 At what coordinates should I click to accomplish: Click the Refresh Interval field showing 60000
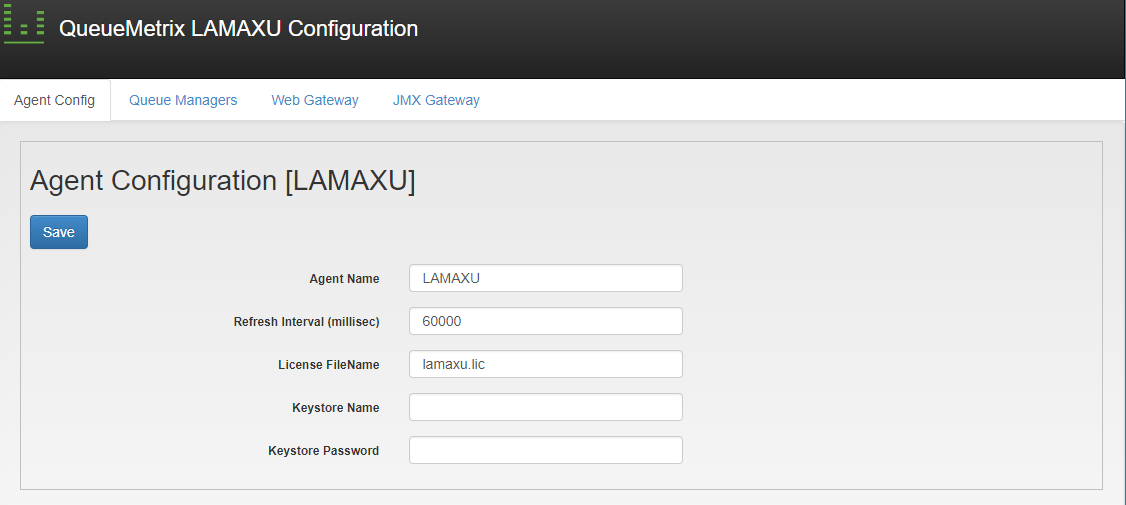[x=546, y=321]
